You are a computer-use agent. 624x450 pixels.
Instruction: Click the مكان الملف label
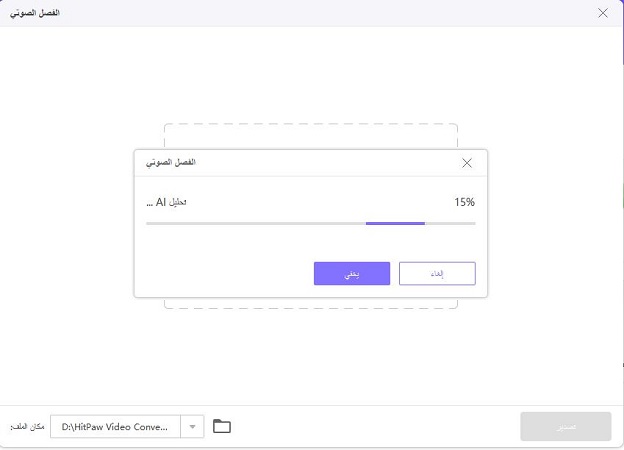tap(28, 427)
